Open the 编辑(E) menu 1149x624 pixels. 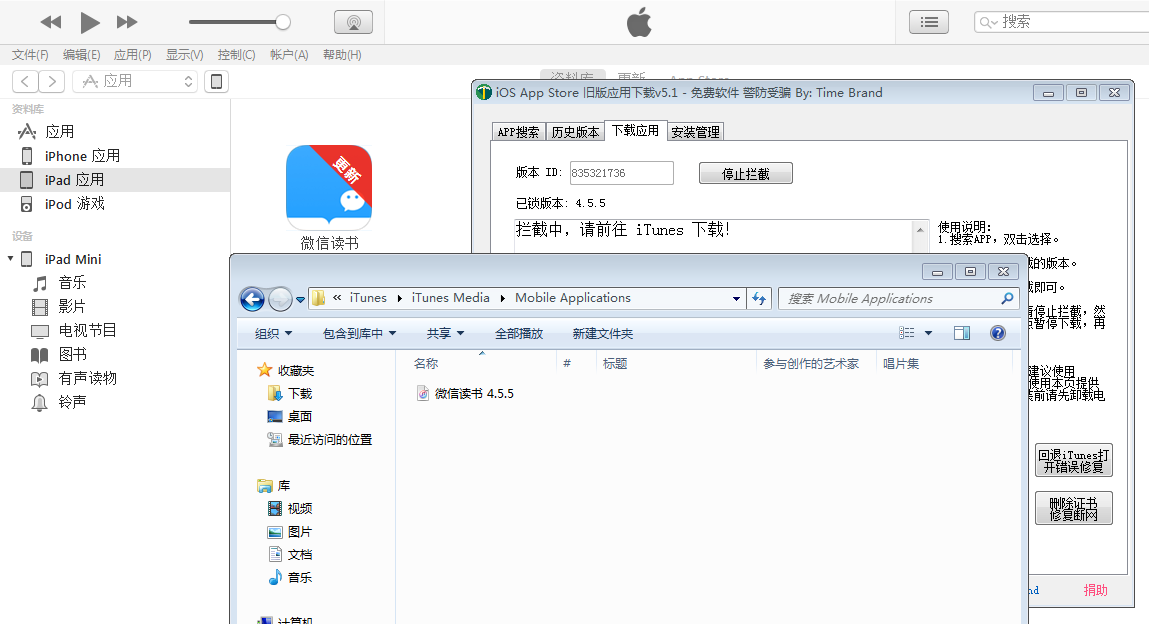(x=81, y=55)
